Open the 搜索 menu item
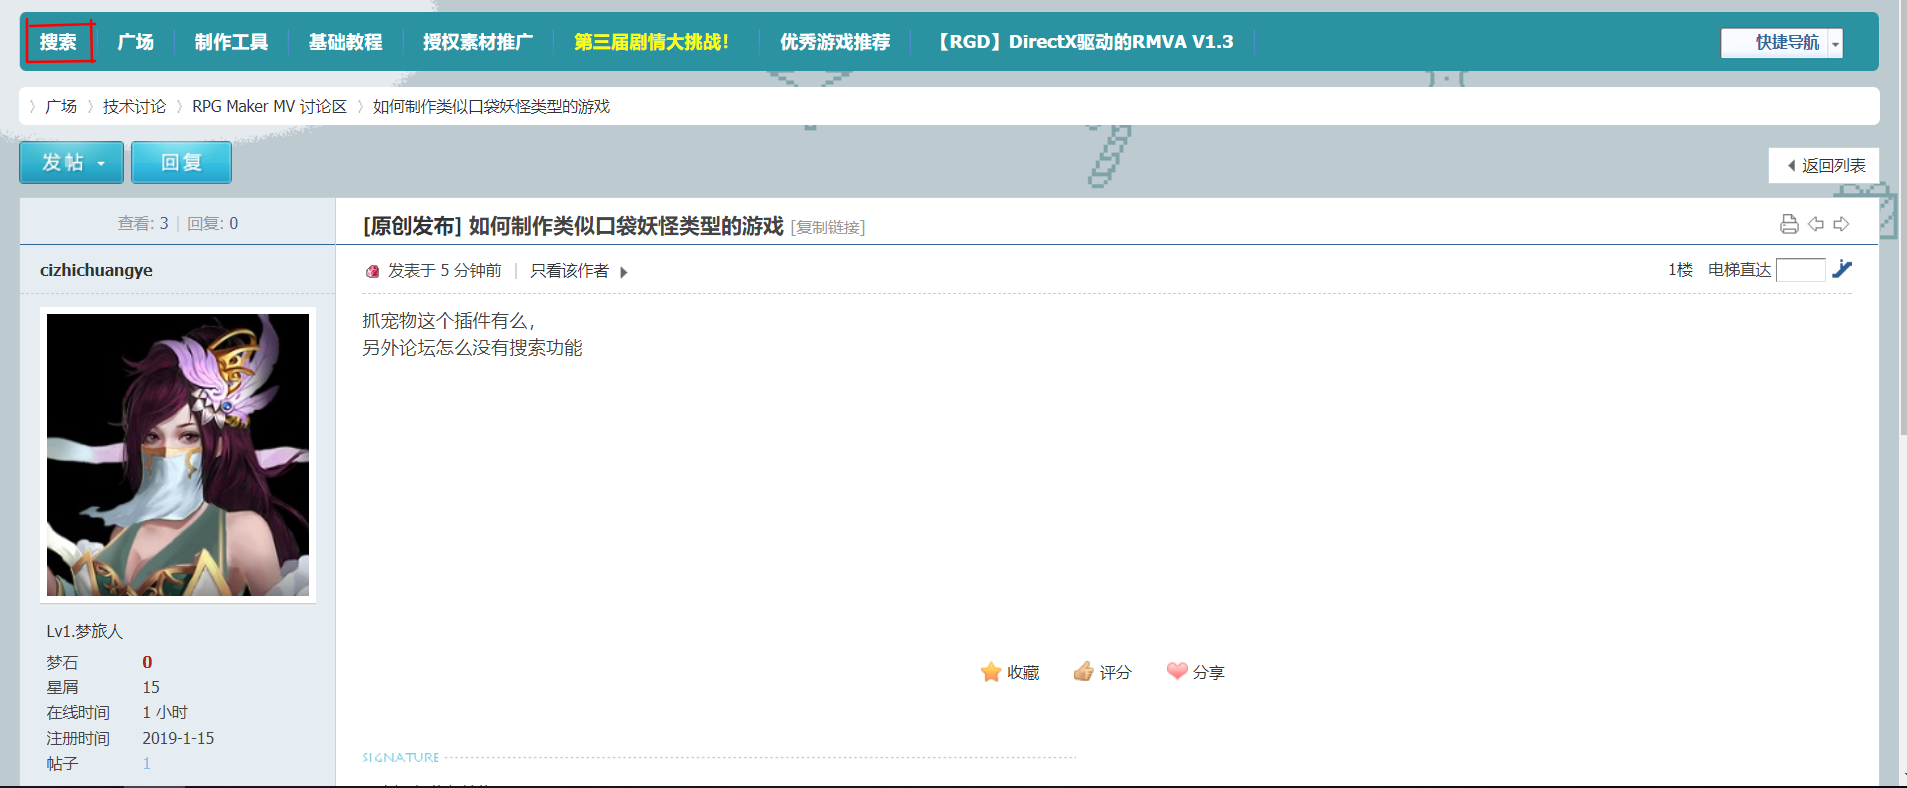 (58, 42)
